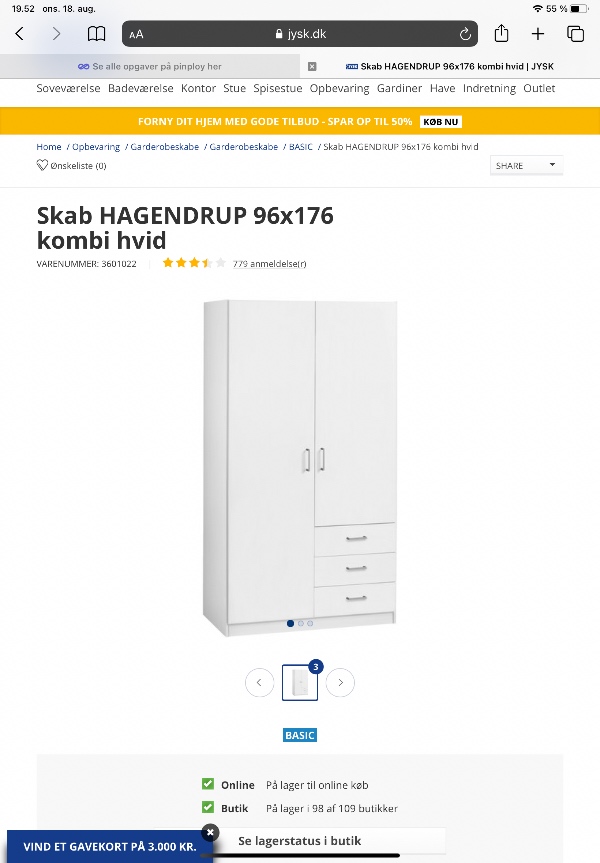Tap the Safari back arrow

tap(19, 34)
